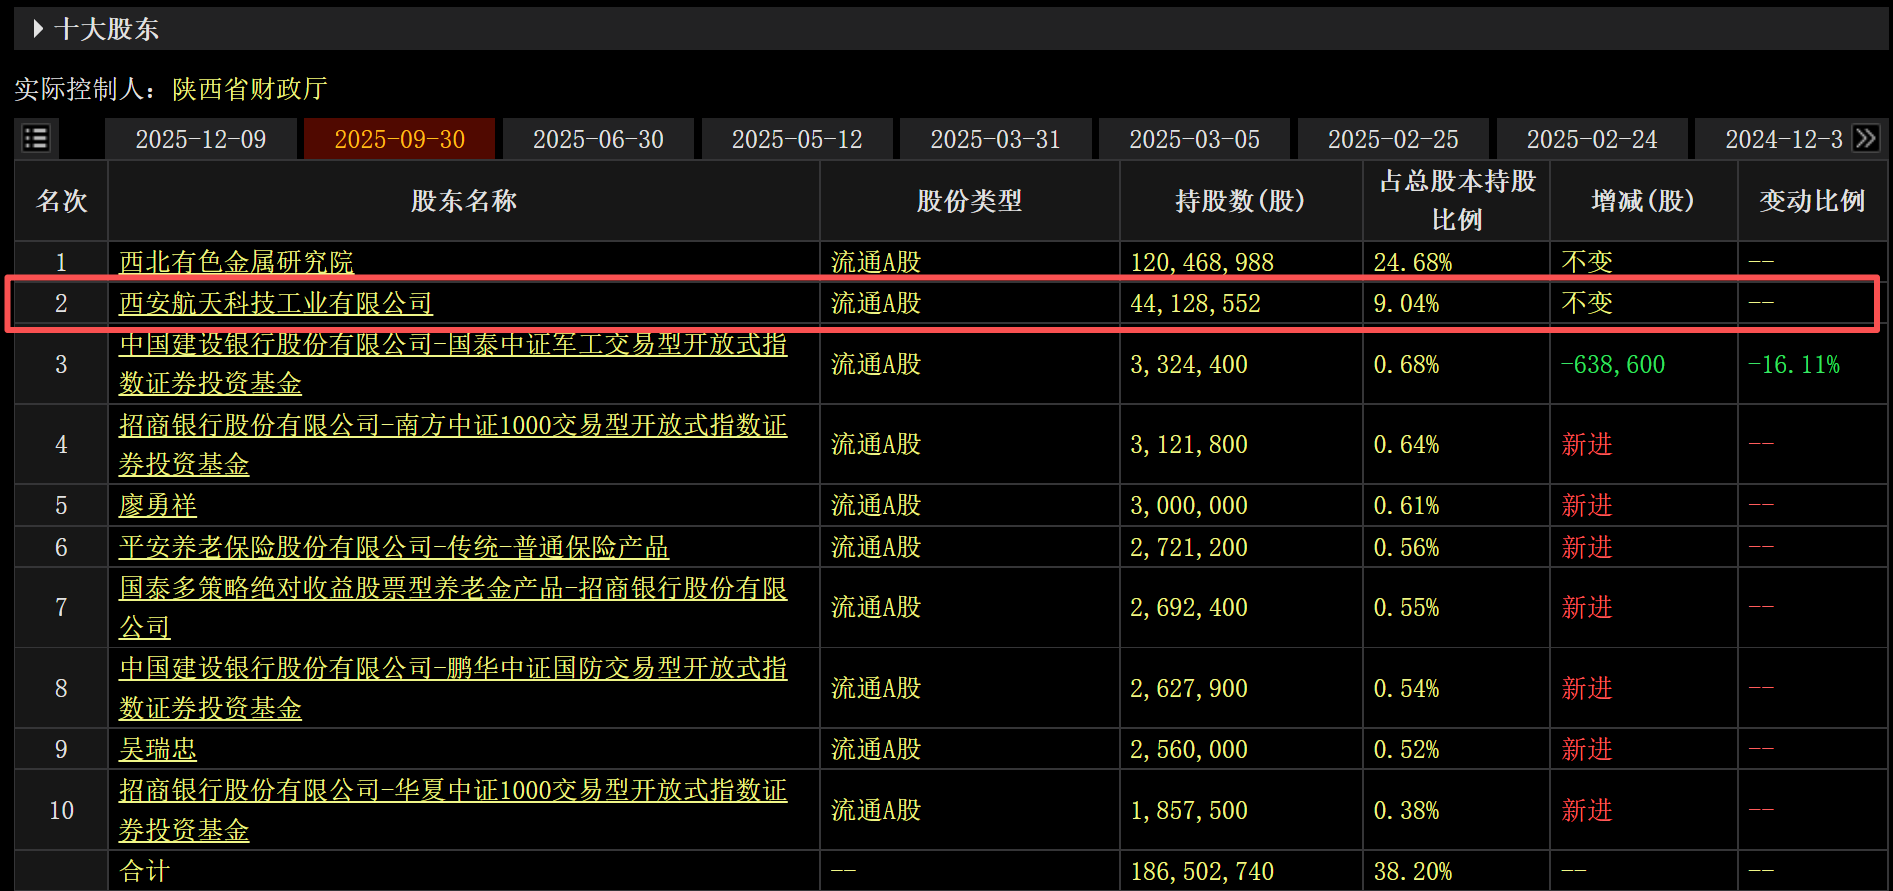Click the 合计 total row label
Image resolution: width=1893 pixels, height=891 pixels.
pyautogui.click(x=145, y=871)
